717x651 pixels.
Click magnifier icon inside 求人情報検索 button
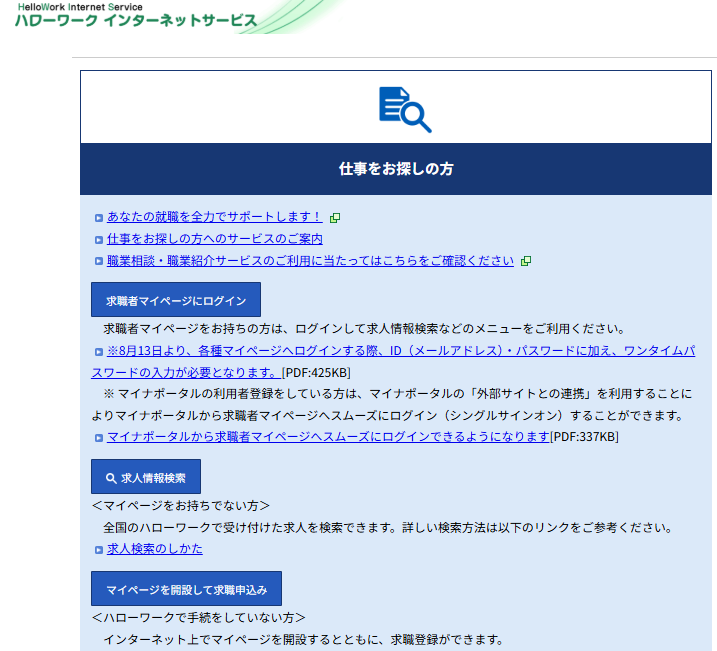pos(110,478)
